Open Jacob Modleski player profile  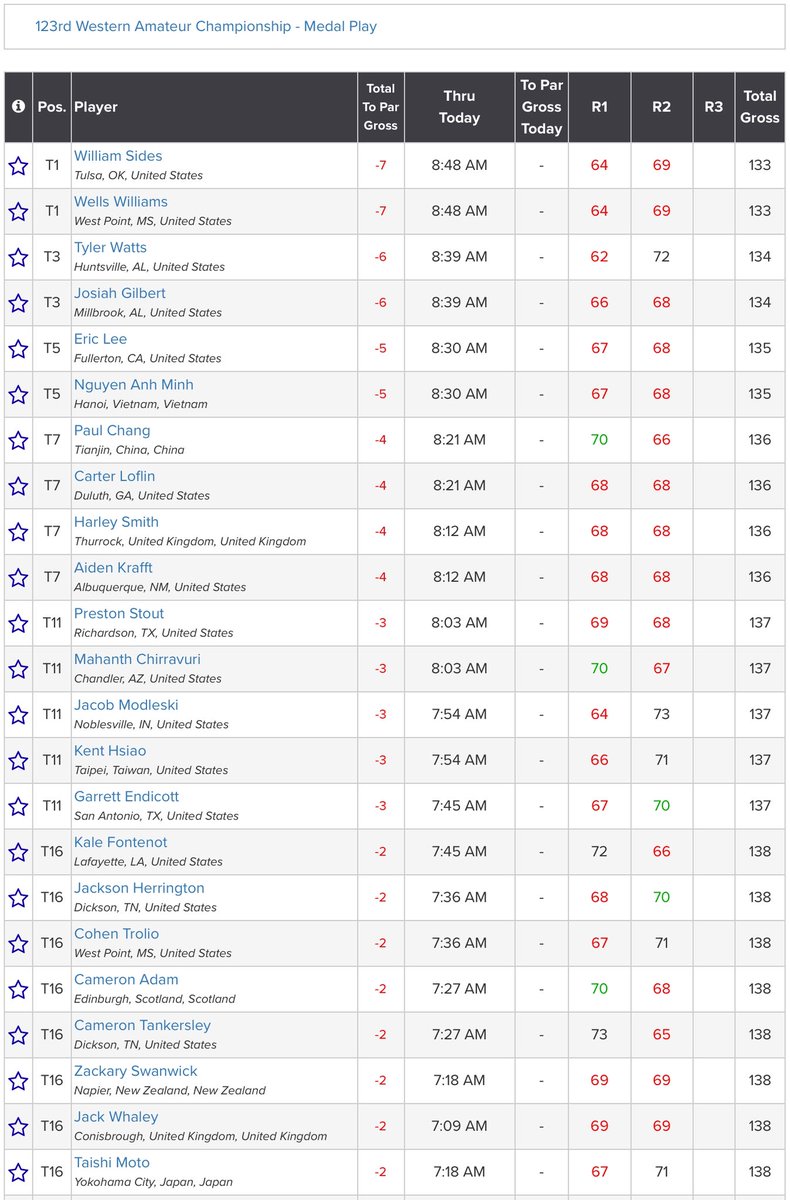tap(124, 705)
